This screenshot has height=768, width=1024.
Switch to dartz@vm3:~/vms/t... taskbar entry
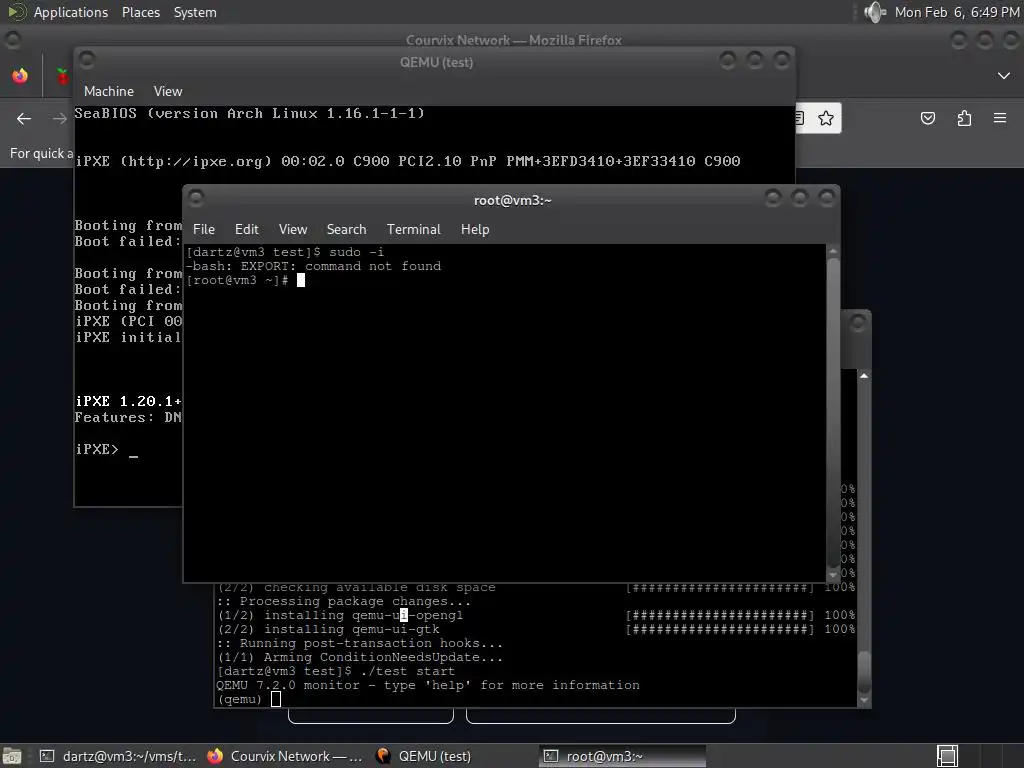click(x=118, y=756)
